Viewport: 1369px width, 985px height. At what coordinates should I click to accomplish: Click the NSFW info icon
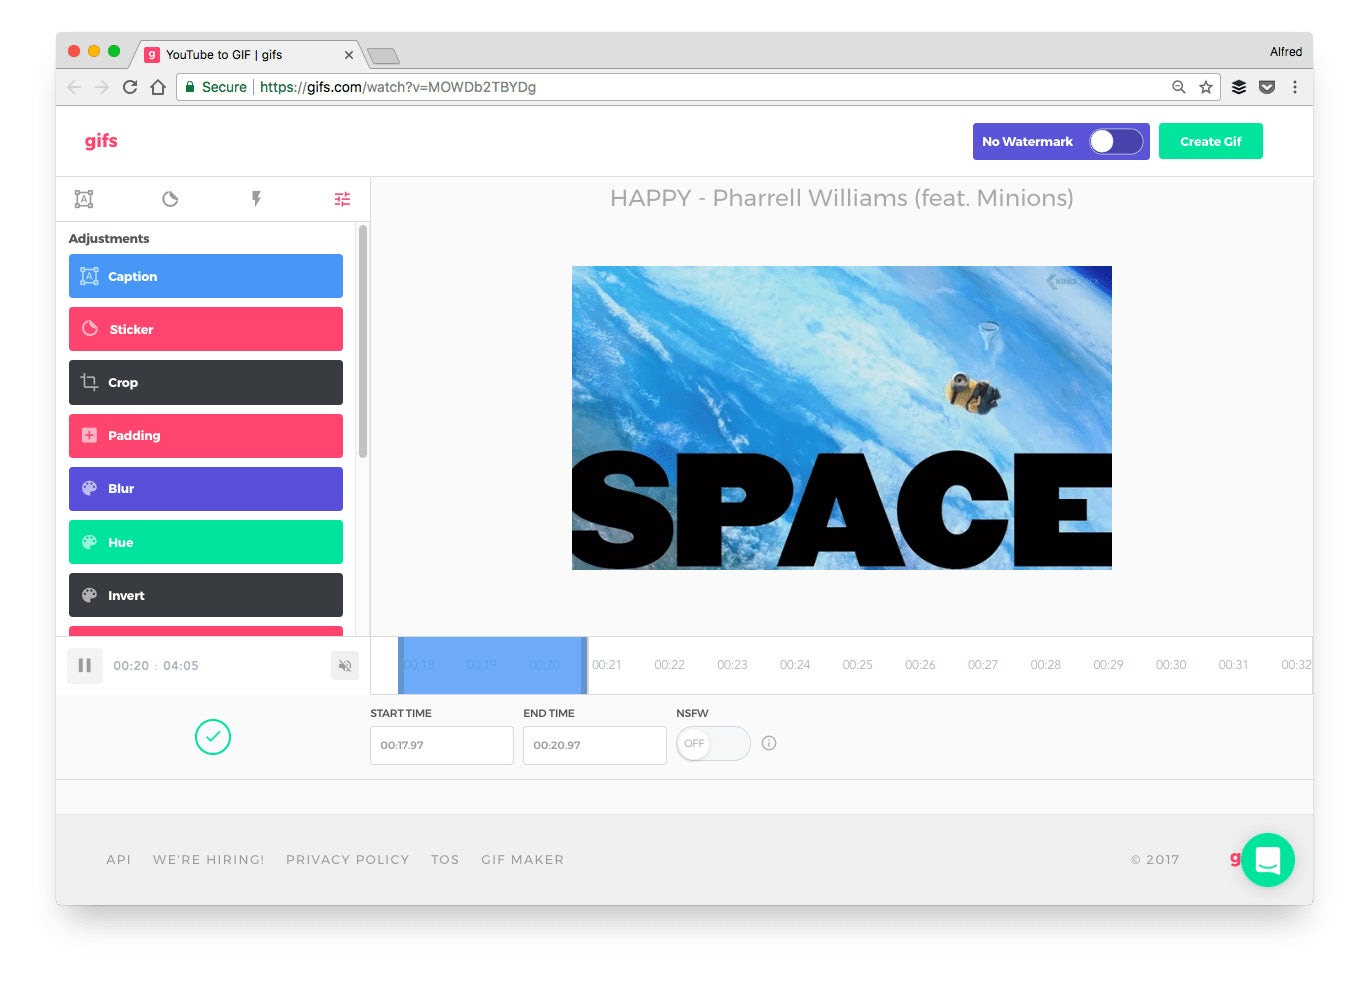coord(769,743)
